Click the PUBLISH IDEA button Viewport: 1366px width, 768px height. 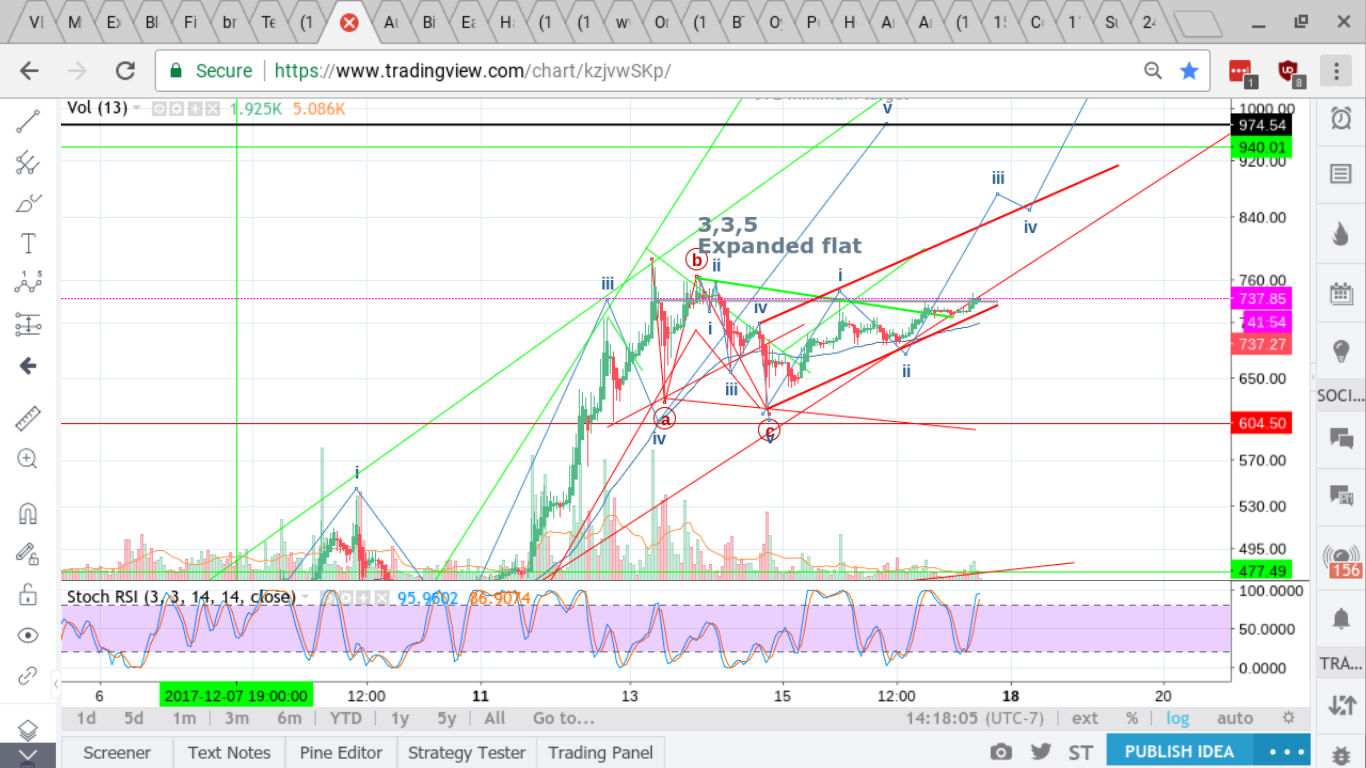pos(1179,752)
